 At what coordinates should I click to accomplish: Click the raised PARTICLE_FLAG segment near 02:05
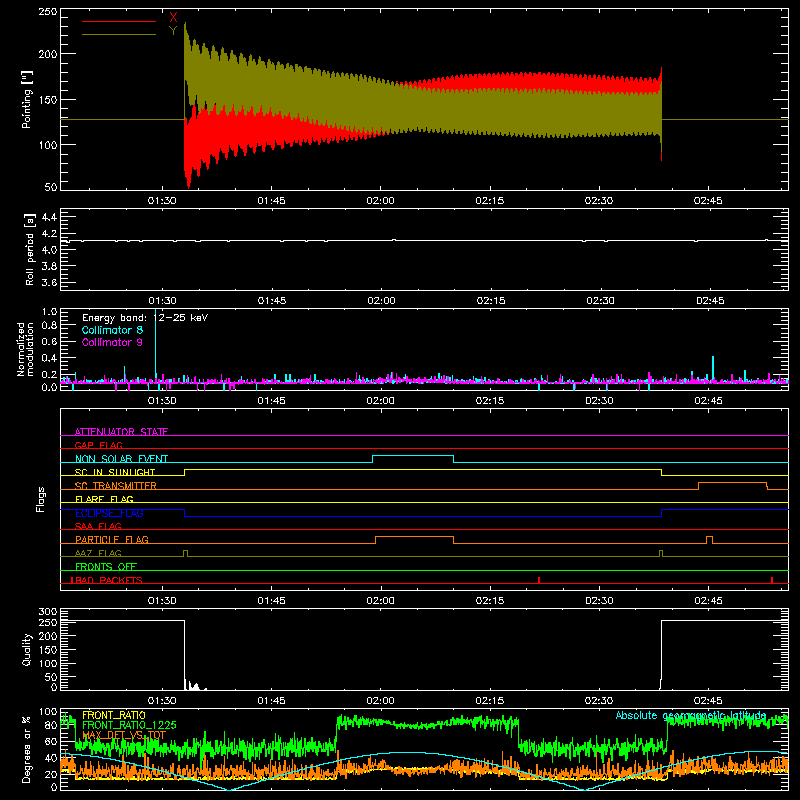414,537
